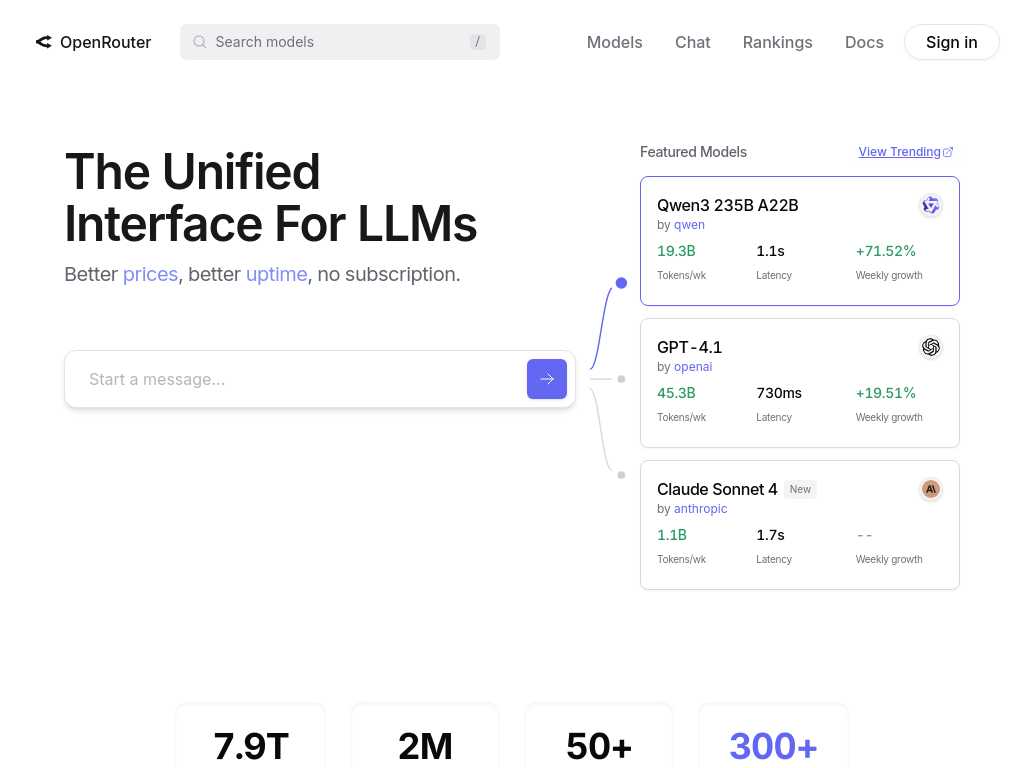
Task: Click the 19.3B tokens value
Action: [676, 251]
